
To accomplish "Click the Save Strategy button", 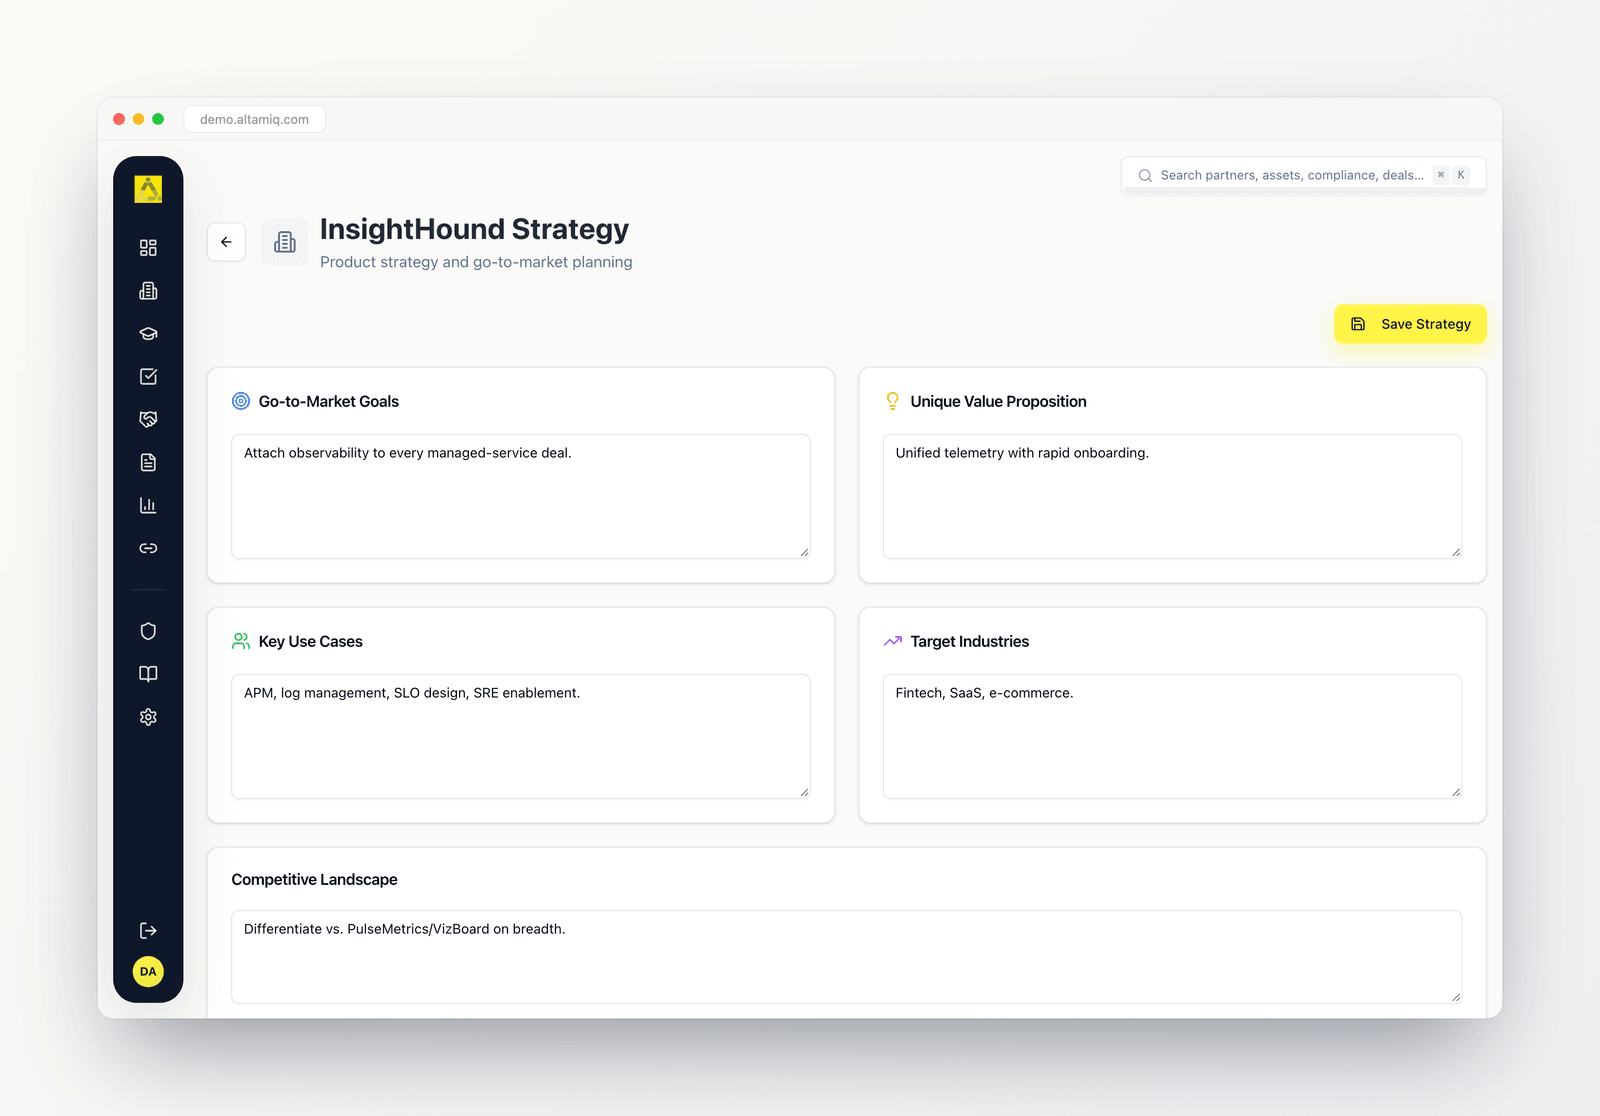I will tap(1410, 324).
